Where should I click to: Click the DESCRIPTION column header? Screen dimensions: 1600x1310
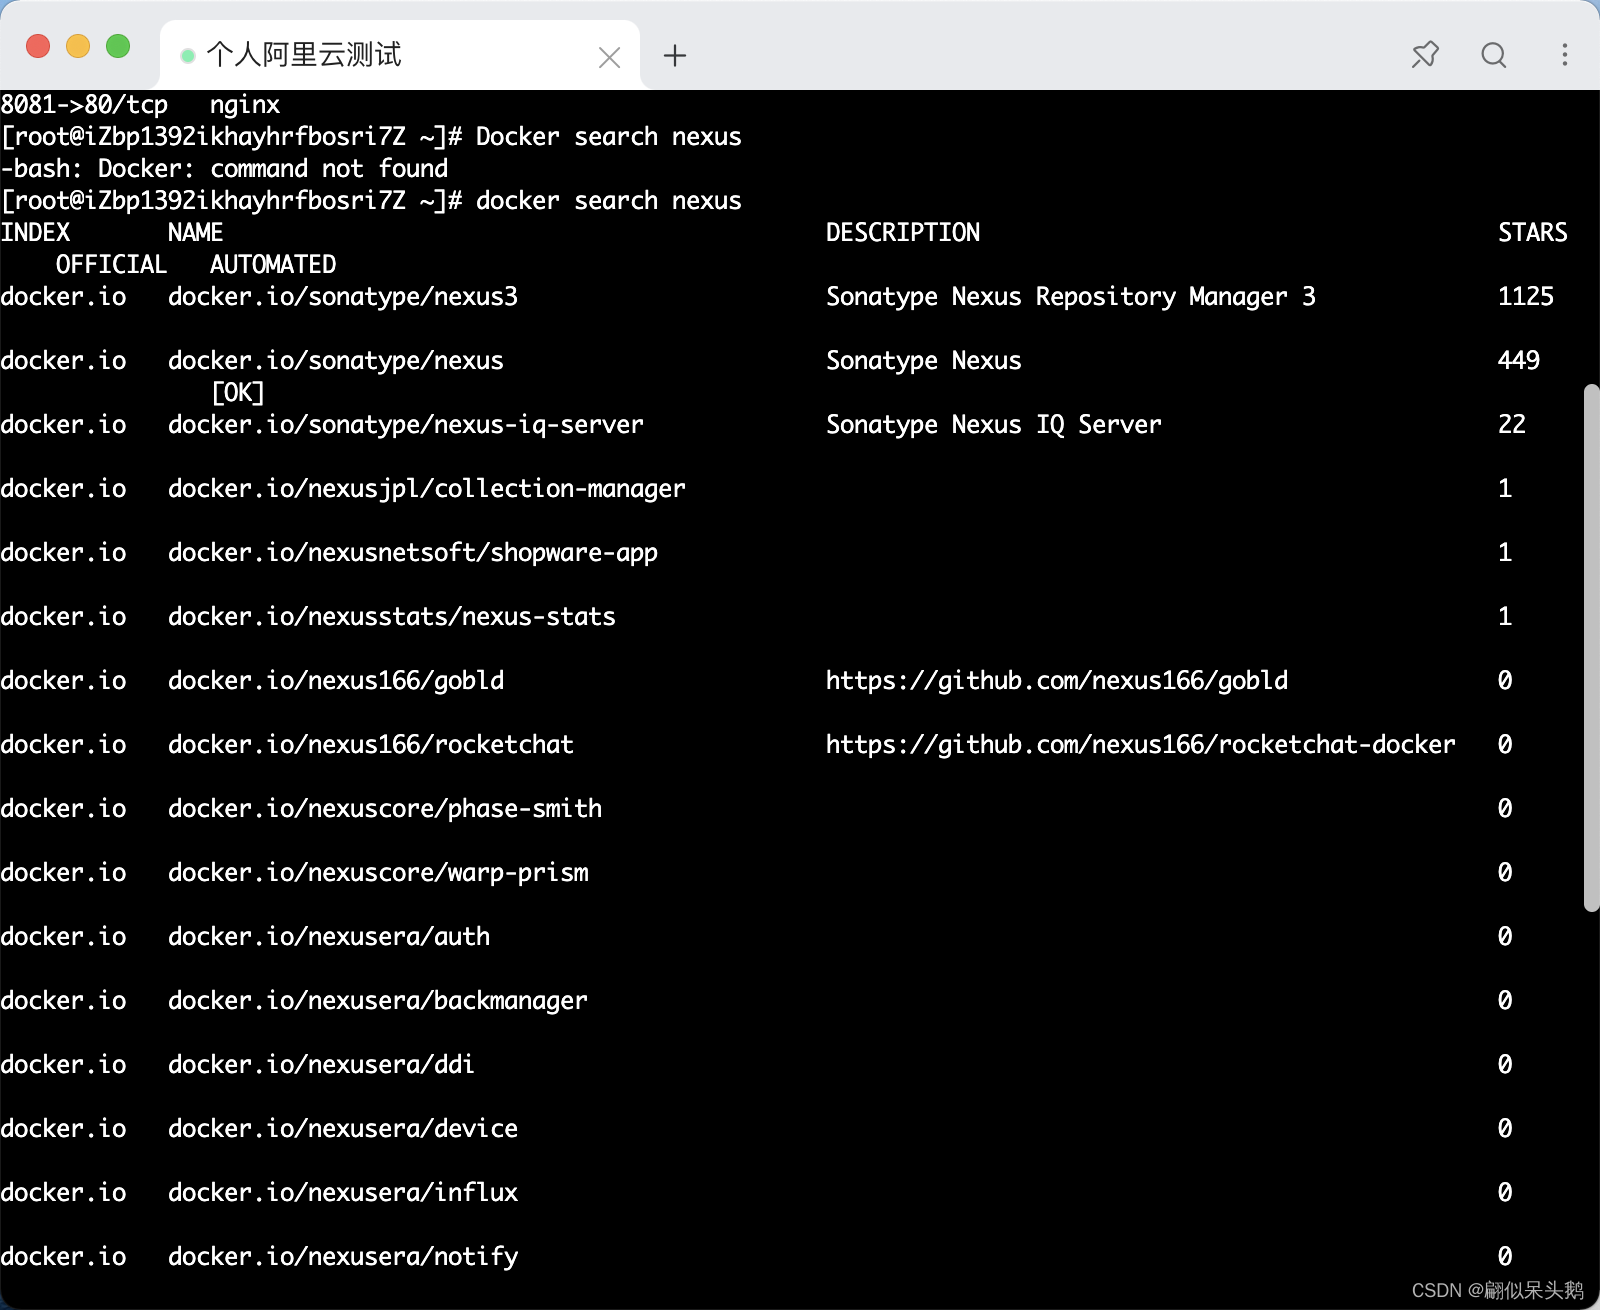tap(903, 233)
